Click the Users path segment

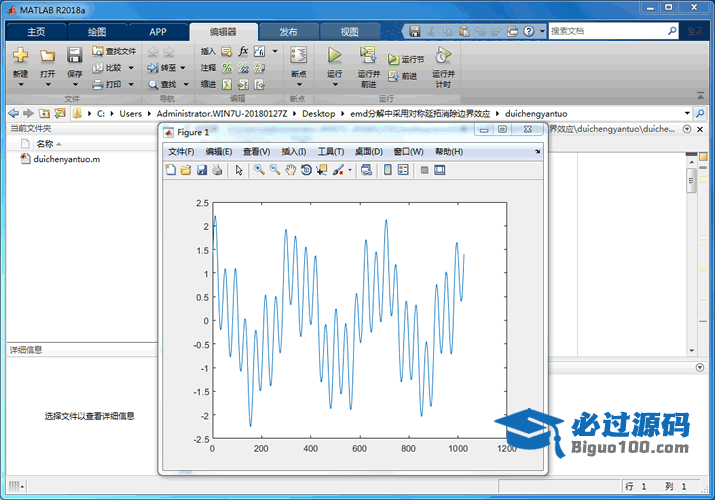130,114
